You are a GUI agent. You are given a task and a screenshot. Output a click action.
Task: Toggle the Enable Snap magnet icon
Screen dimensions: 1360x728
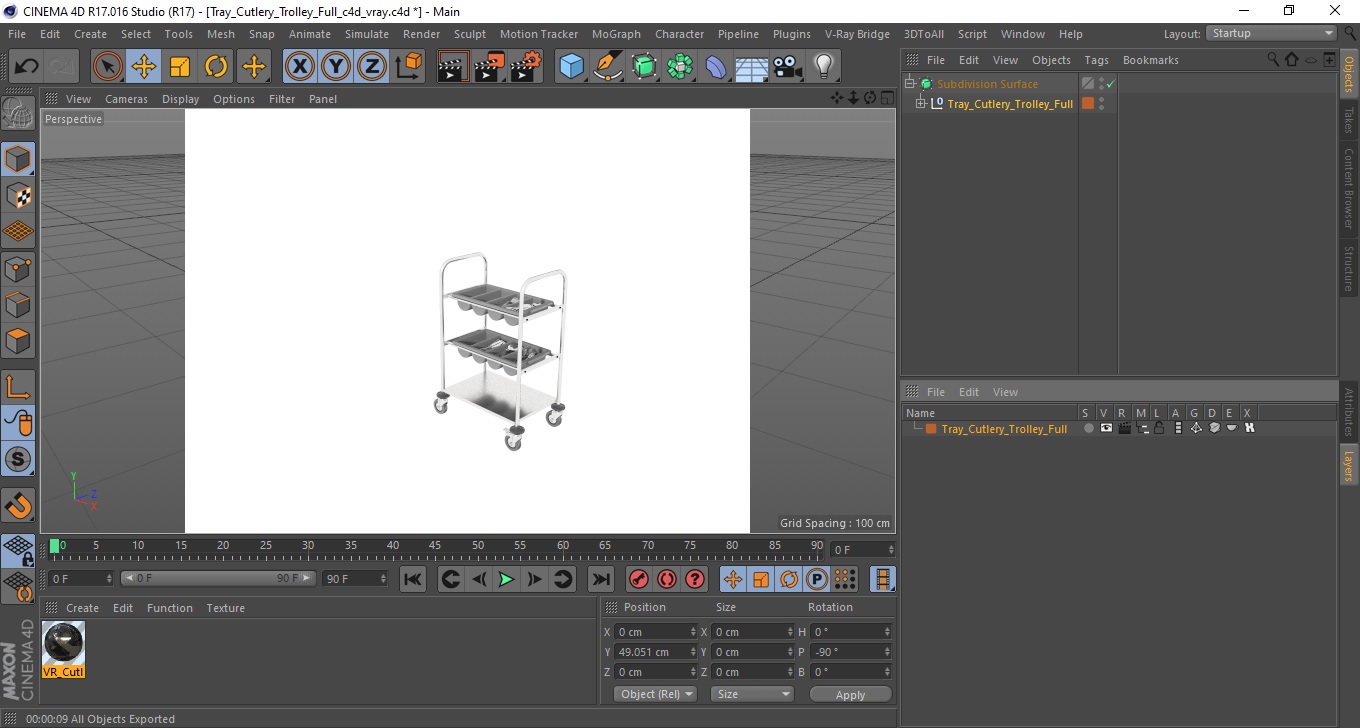point(18,505)
